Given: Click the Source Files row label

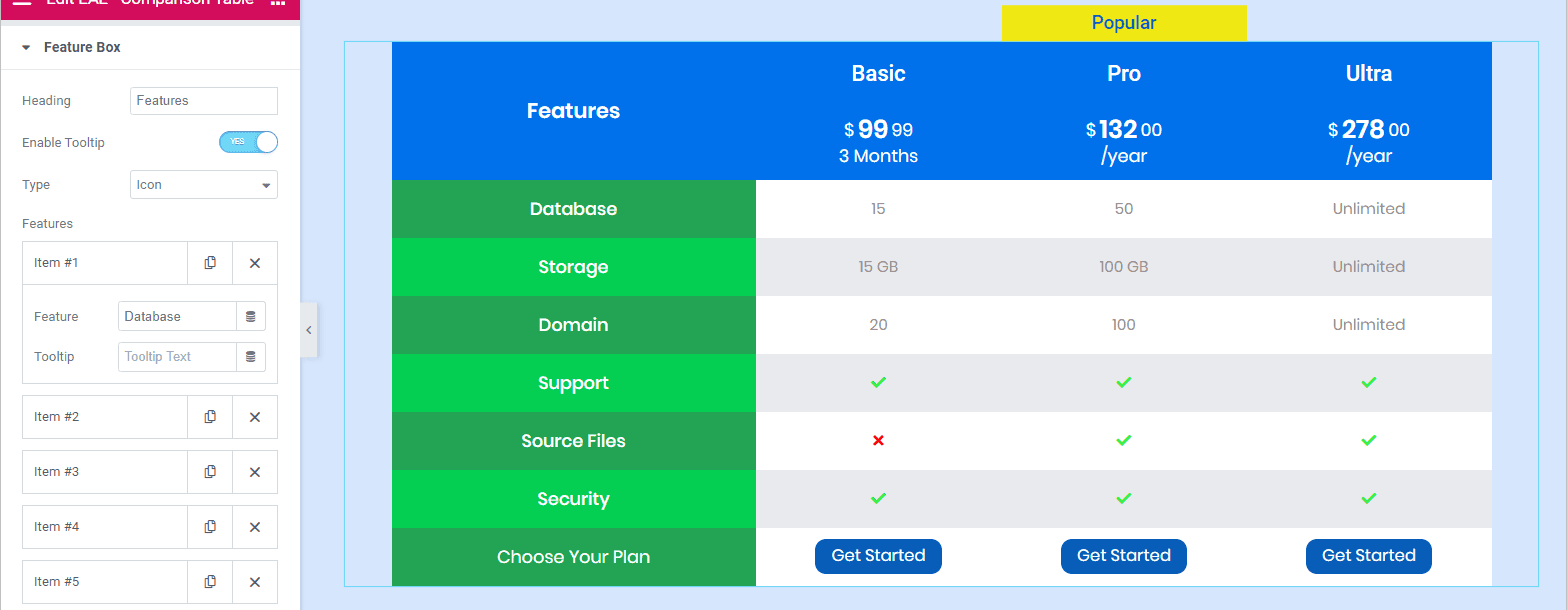Looking at the screenshot, I should (x=573, y=441).
